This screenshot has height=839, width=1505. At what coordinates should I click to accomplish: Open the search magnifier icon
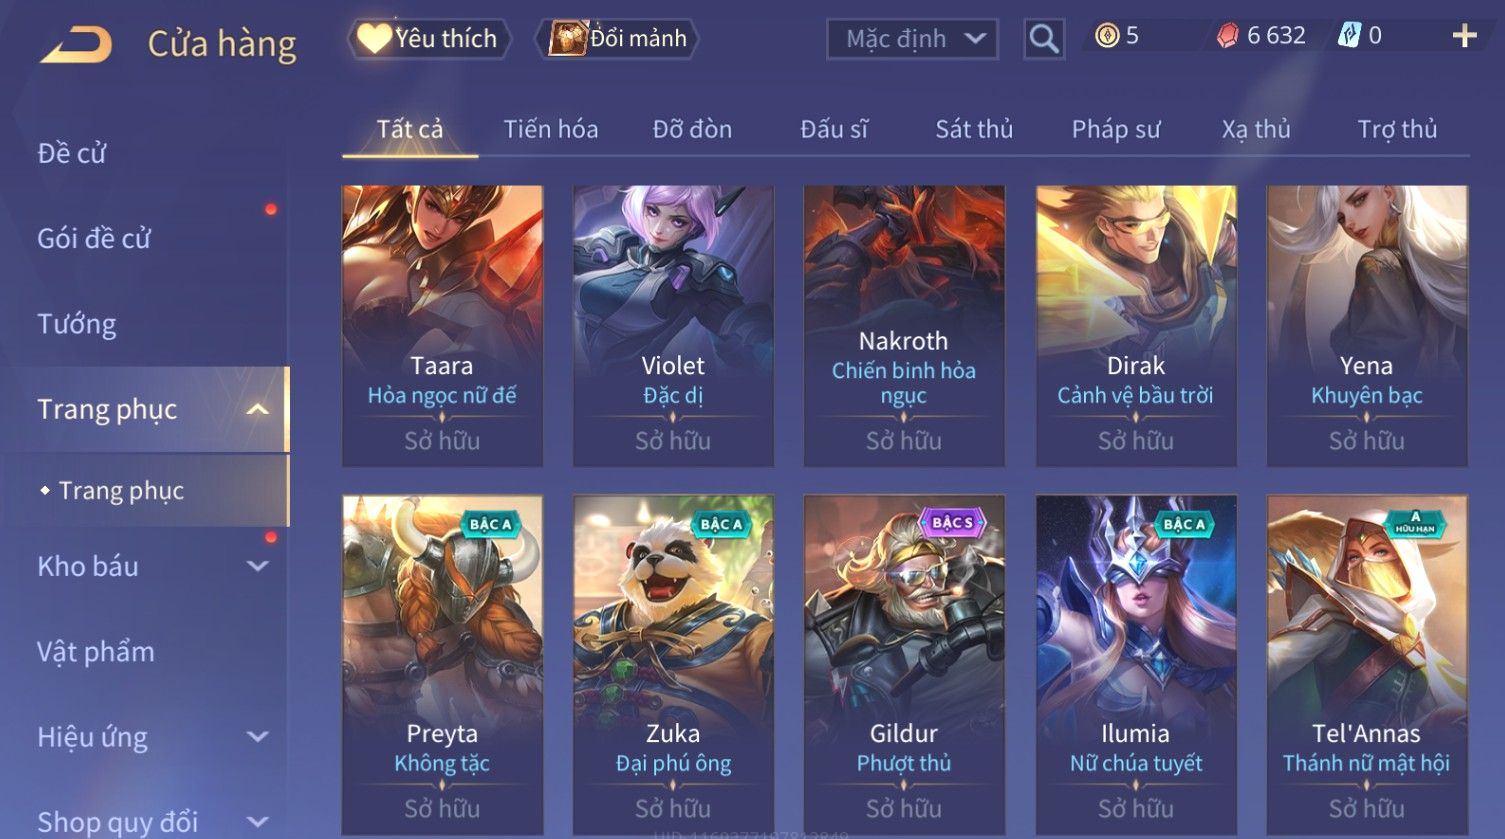1044,39
